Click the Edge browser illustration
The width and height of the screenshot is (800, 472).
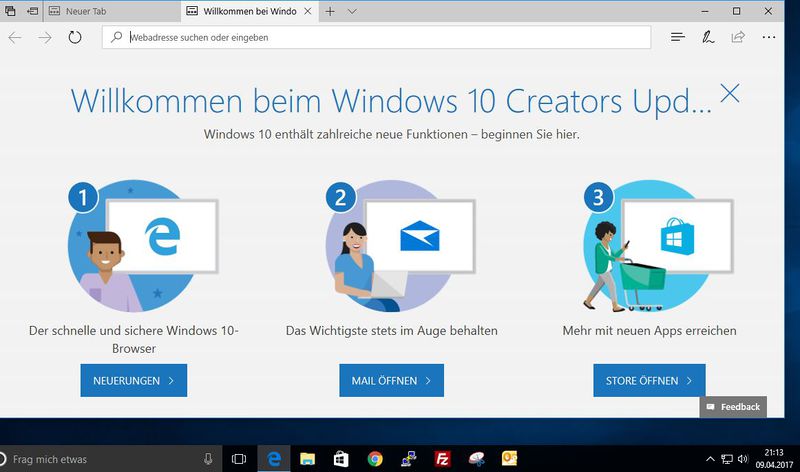pos(143,246)
